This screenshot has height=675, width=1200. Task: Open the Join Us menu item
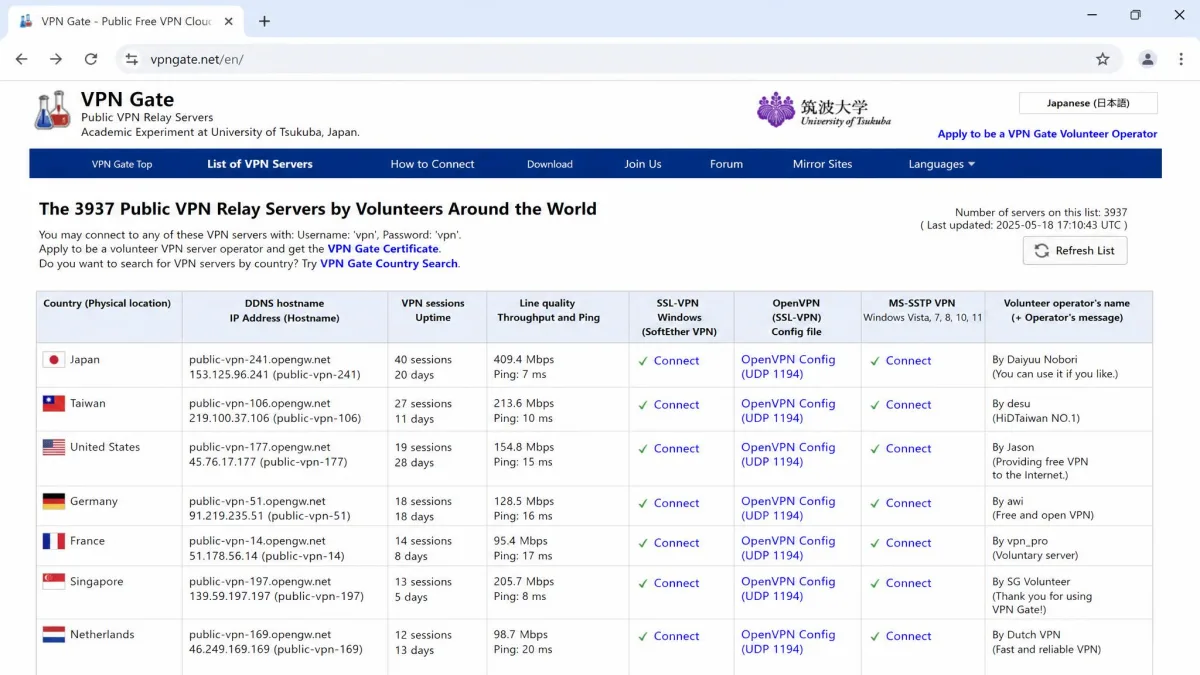pyautogui.click(x=643, y=164)
